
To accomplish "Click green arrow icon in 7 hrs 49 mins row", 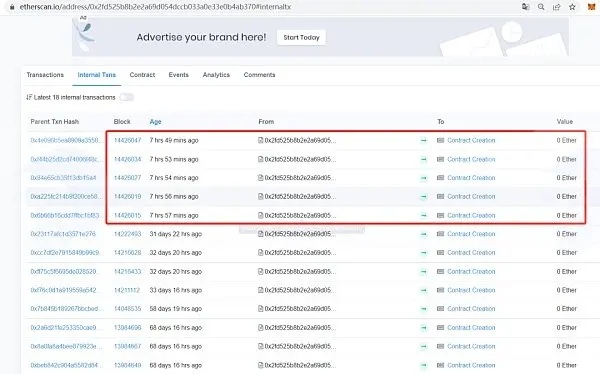I will click(x=424, y=140).
